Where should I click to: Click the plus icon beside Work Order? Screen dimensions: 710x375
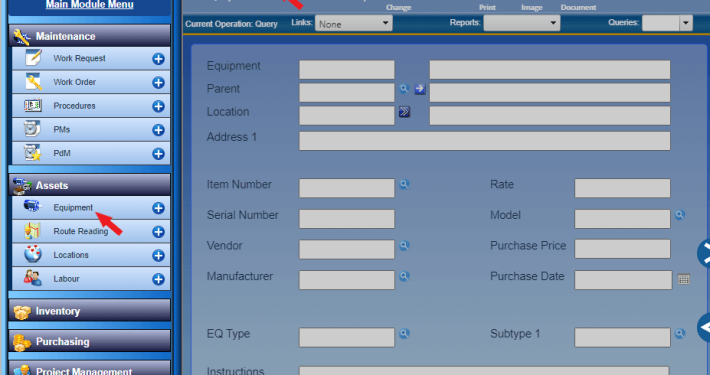tap(158, 82)
